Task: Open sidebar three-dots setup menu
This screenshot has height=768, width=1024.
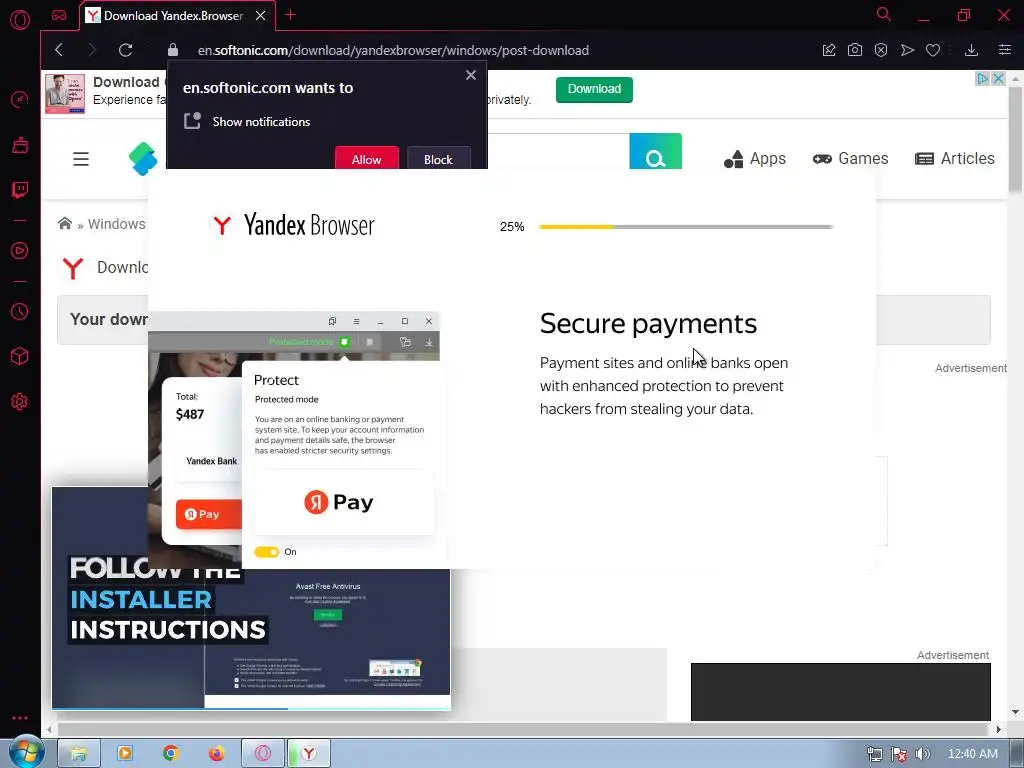Action: pos(20,718)
